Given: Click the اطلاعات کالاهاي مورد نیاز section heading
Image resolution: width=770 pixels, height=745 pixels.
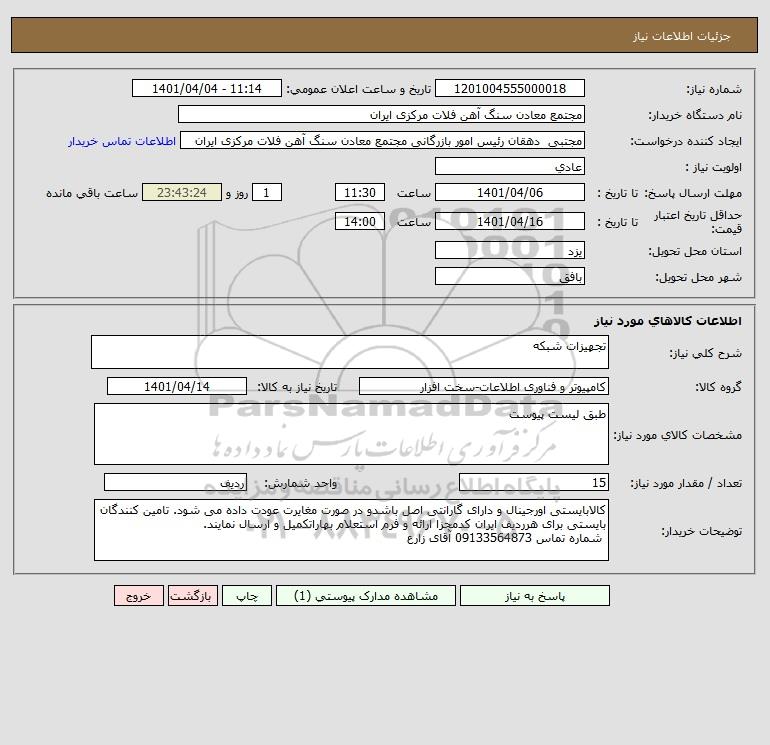Looking at the screenshot, I should (x=668, y=321).
